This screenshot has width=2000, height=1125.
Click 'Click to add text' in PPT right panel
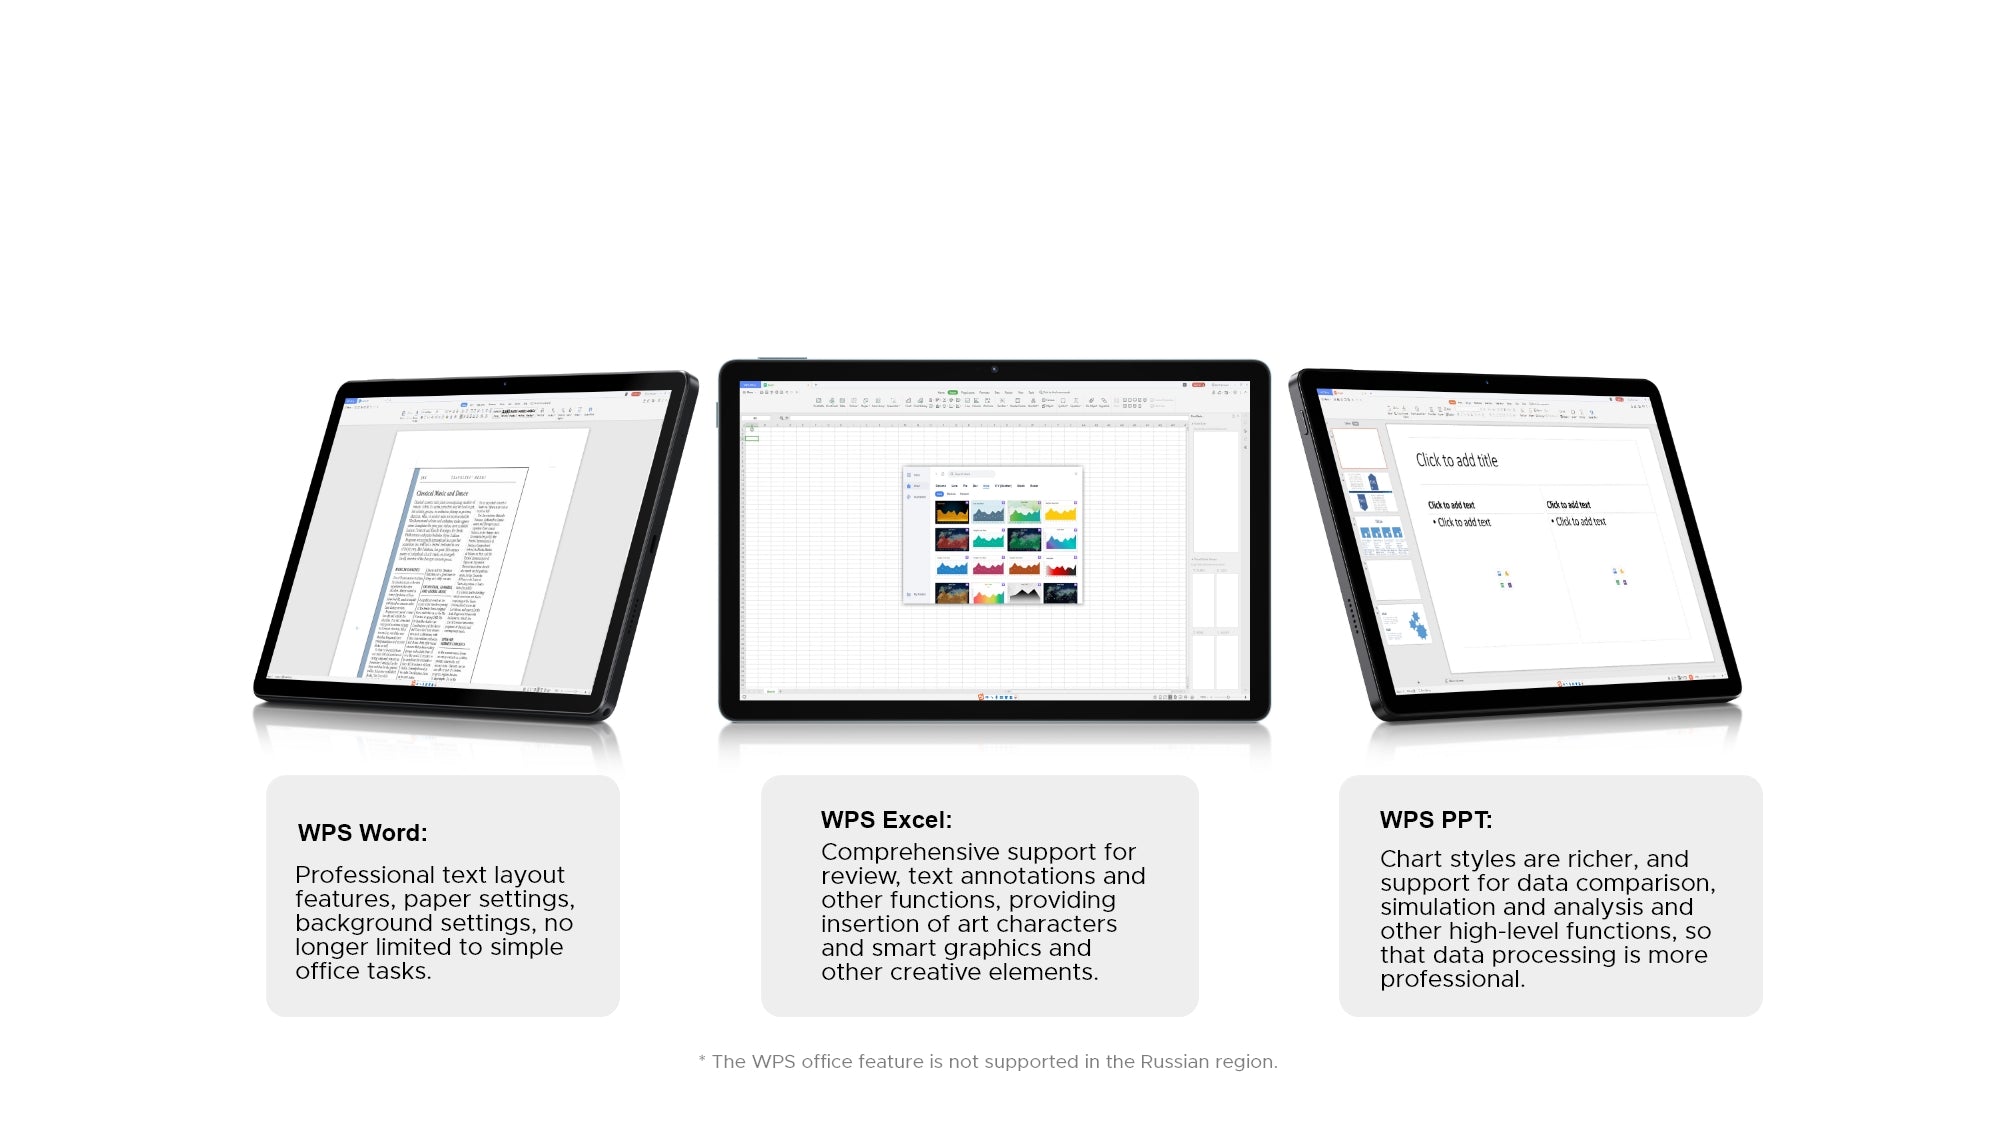point(1567,505)
